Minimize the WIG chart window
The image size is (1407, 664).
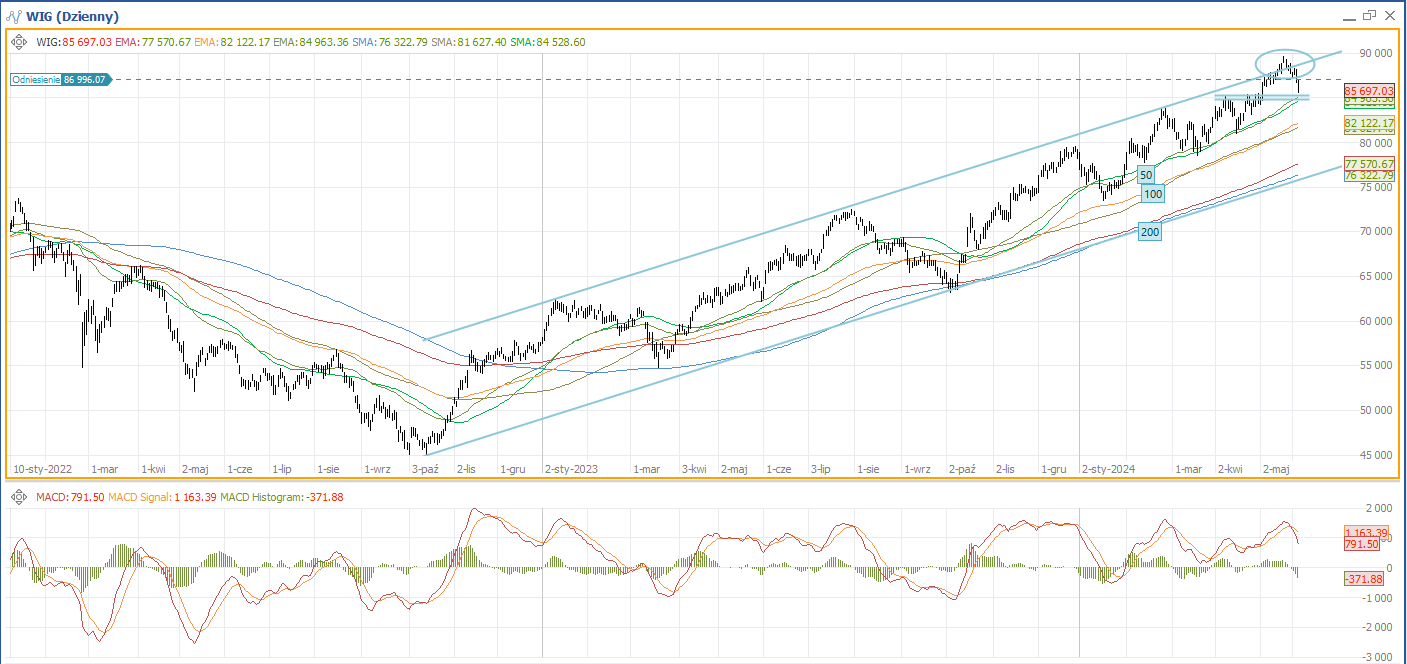(1347, 16)
